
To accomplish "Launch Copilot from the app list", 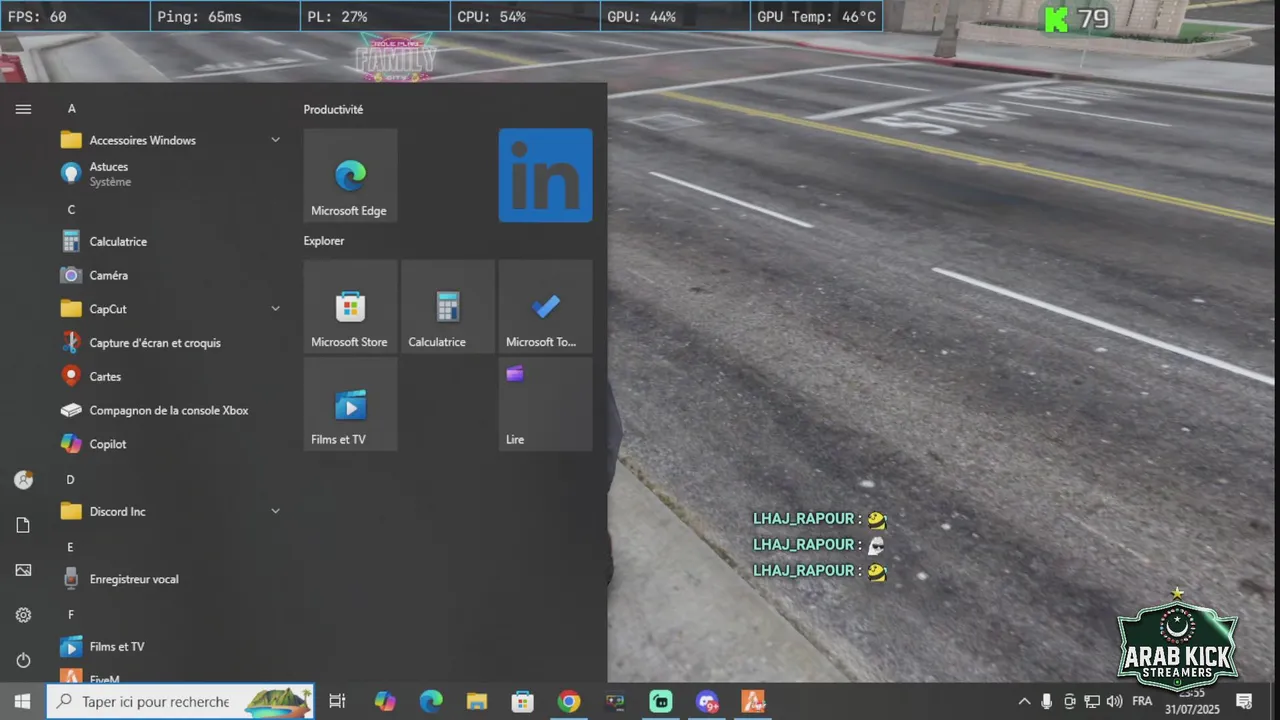I will [172, 444].
